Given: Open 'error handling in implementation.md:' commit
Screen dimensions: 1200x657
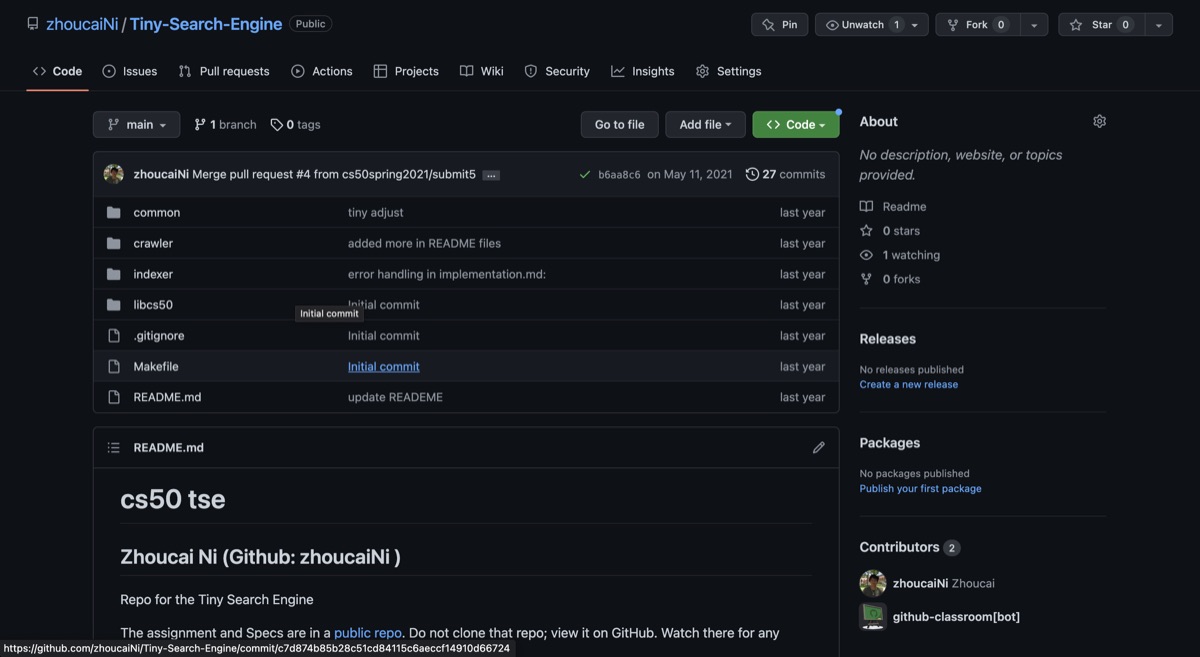Looking at the screenshot, I should coord(447,274).
